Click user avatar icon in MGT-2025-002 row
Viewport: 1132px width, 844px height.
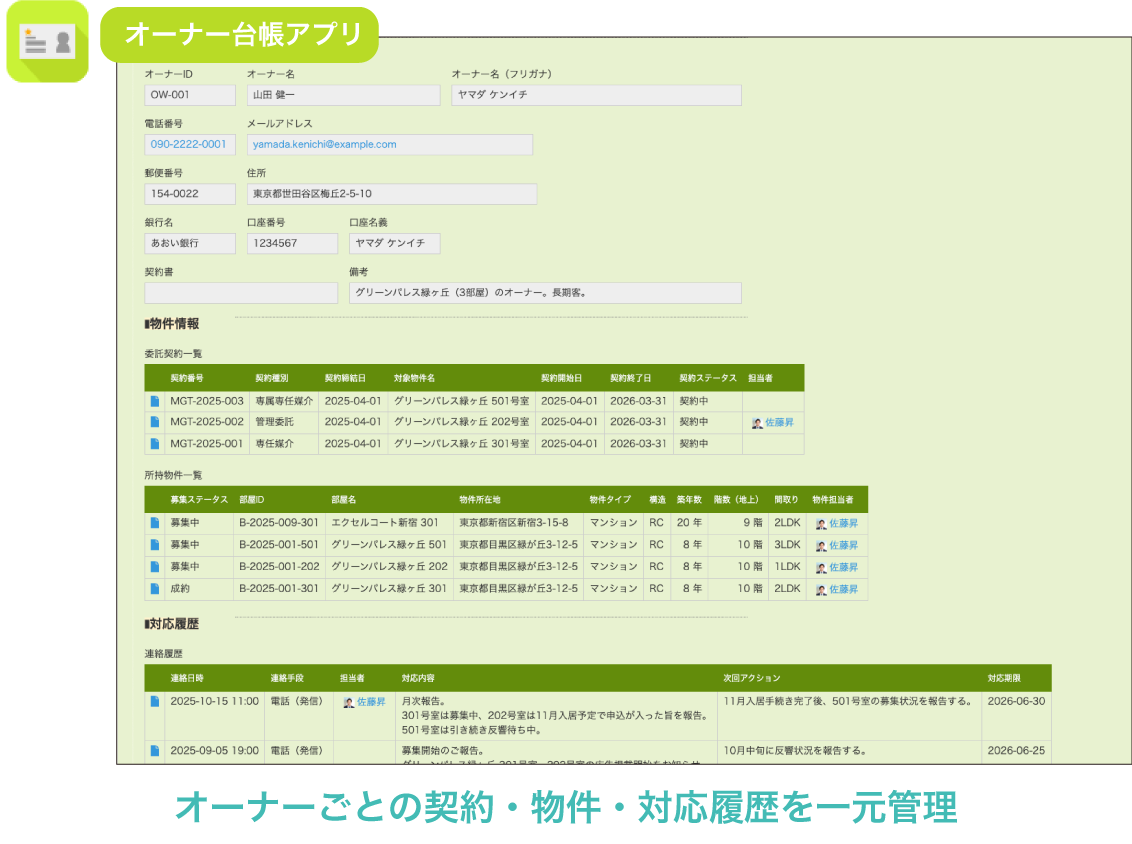(757, 423)
